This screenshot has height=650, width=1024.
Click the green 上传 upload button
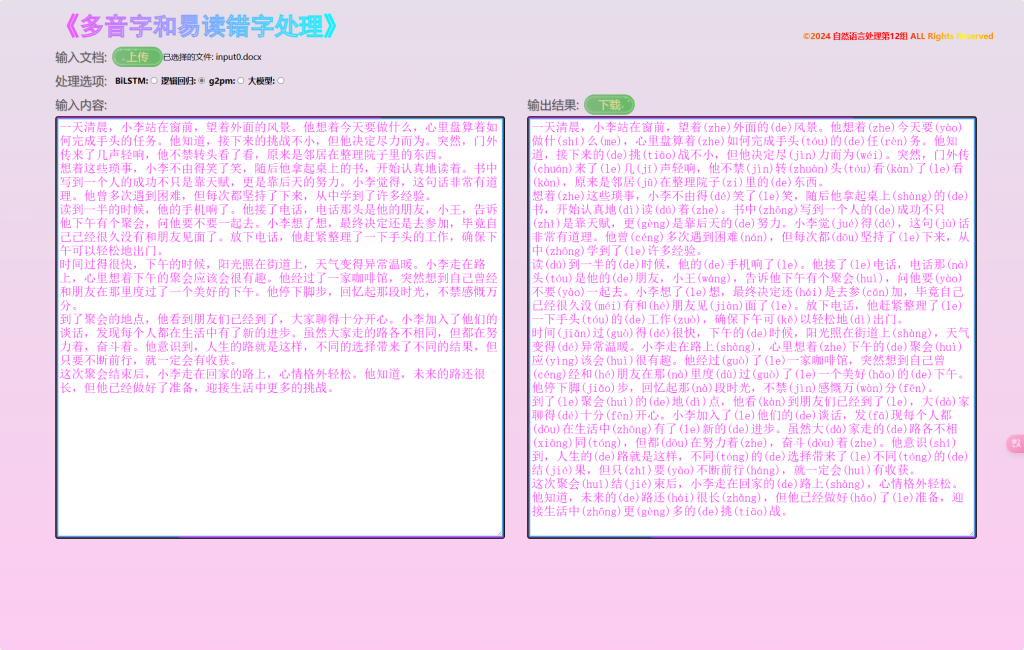[137, 57]
